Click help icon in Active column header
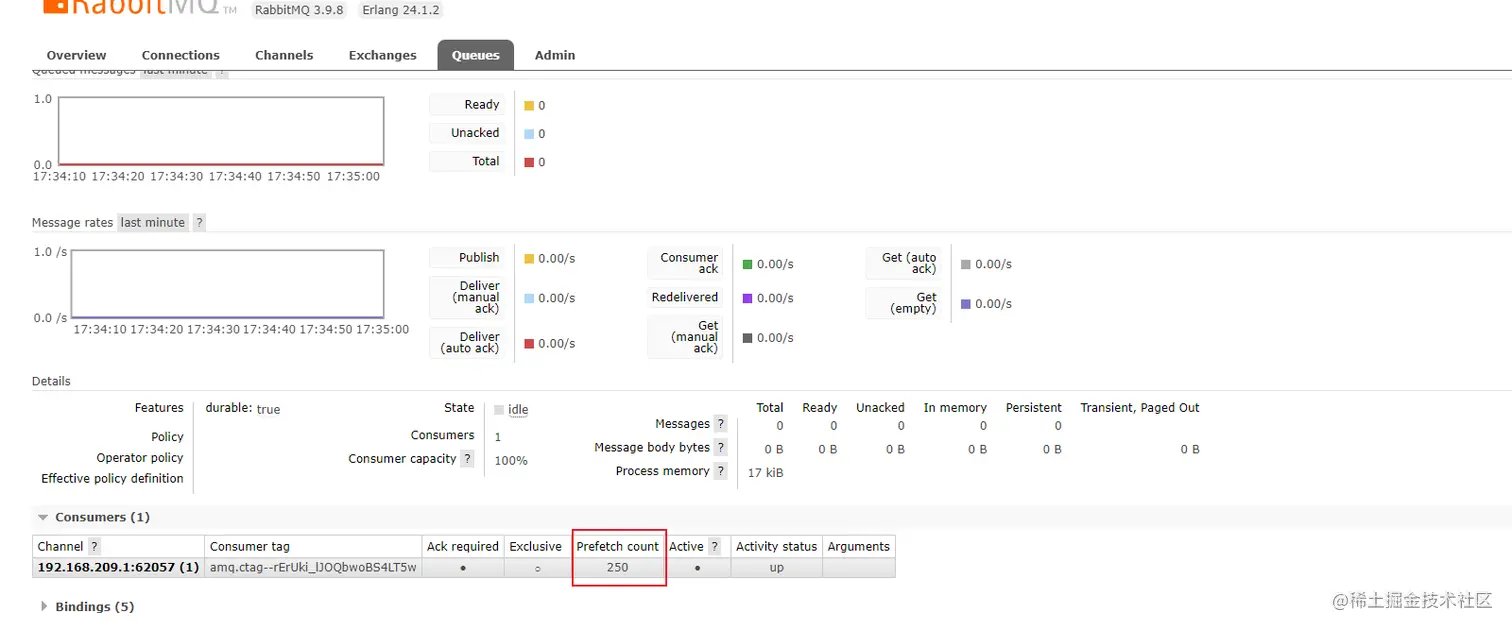The image size is (1512, 630). (715, 546)
